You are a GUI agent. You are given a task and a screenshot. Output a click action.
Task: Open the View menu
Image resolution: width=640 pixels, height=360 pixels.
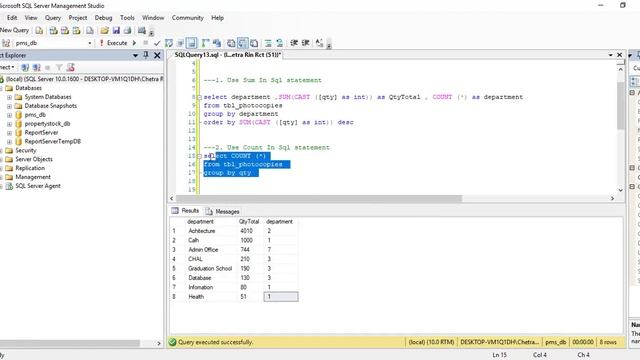[x=31, y=18]
